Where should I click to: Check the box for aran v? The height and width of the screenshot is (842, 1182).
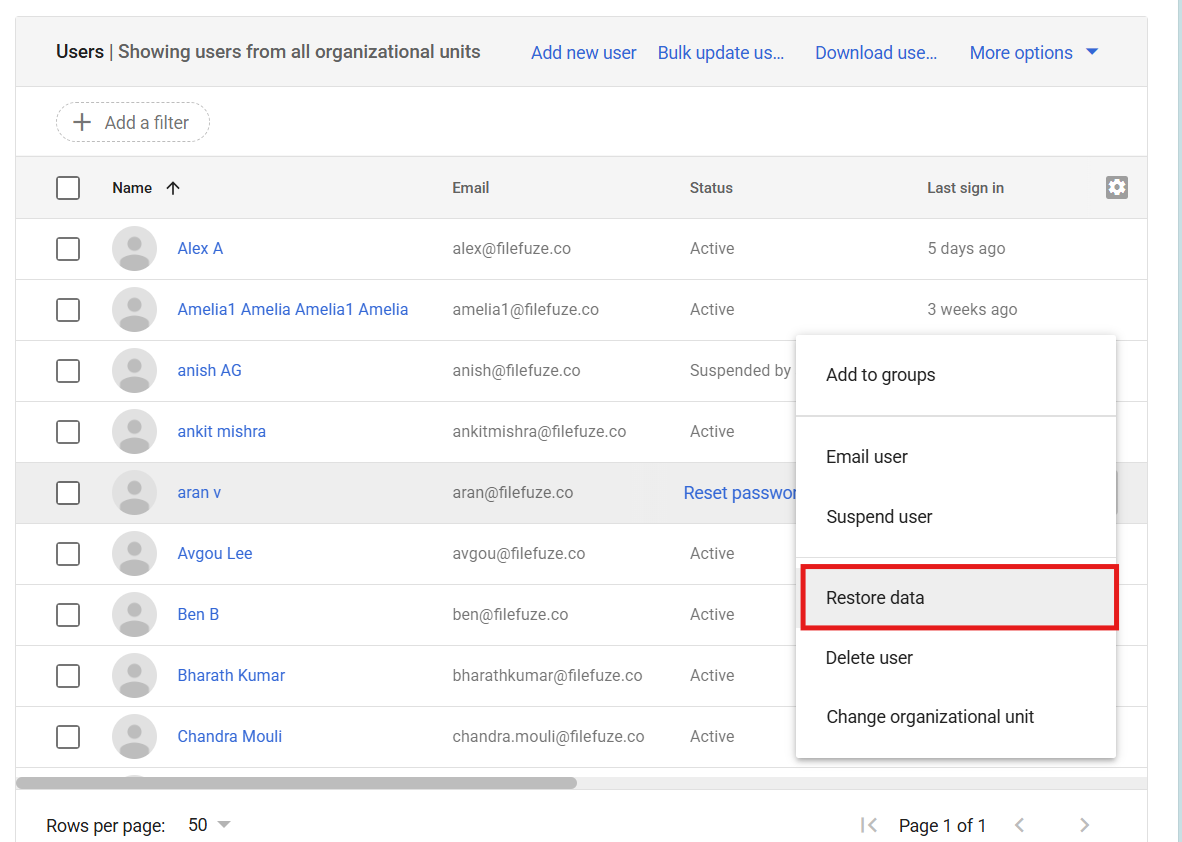[x=68, y=492]
